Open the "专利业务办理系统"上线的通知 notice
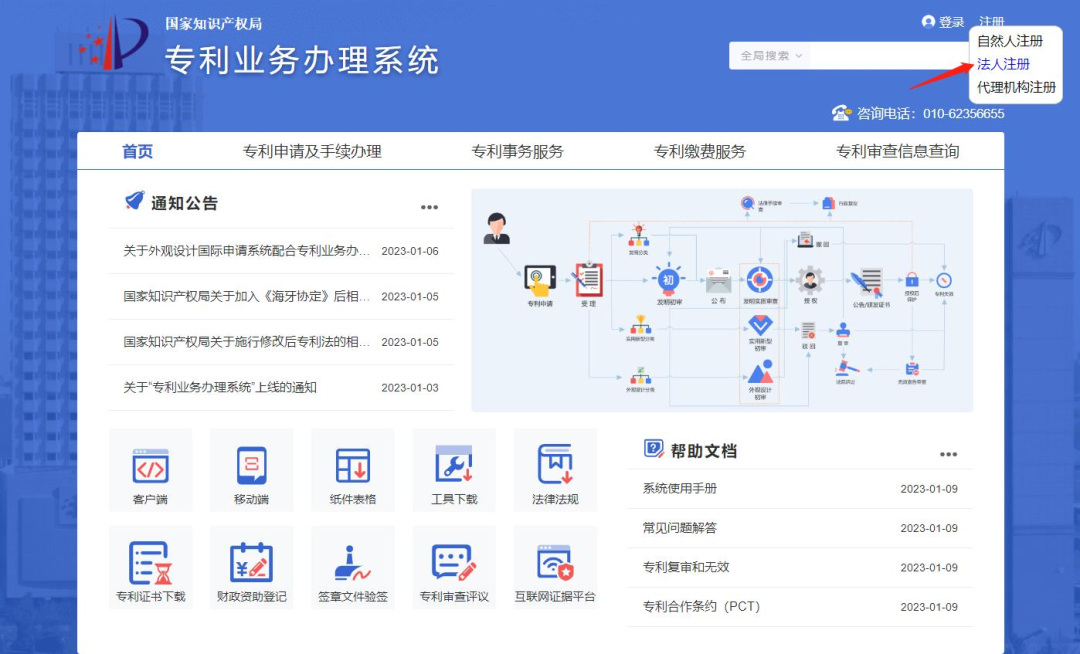The image size is (1080, 654). click(220, 387)
